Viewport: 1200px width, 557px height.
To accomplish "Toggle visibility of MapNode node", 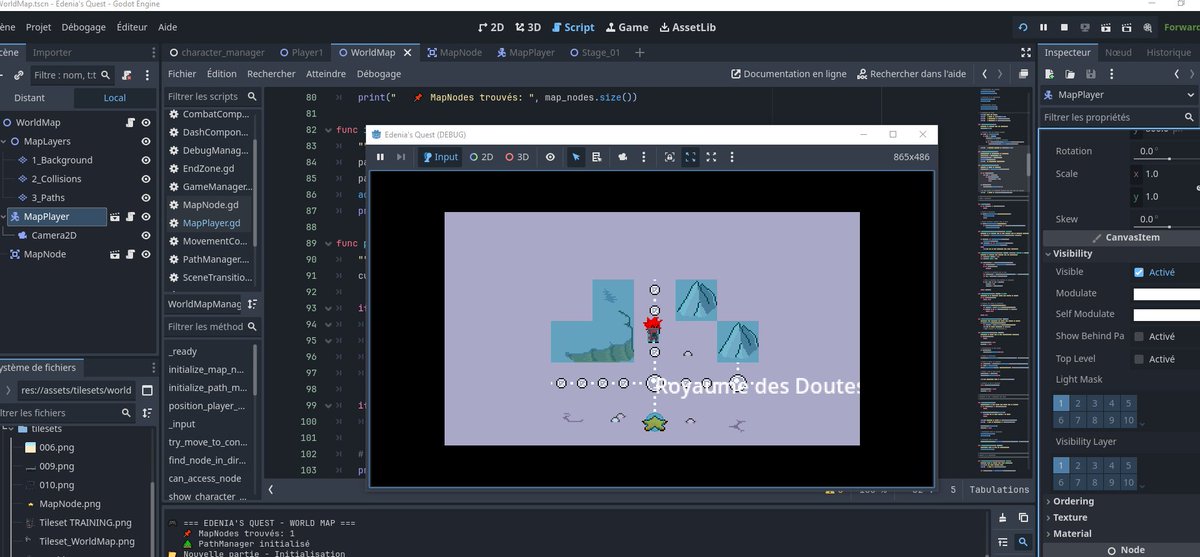I will pyautogui.click(x=146, y=255).
